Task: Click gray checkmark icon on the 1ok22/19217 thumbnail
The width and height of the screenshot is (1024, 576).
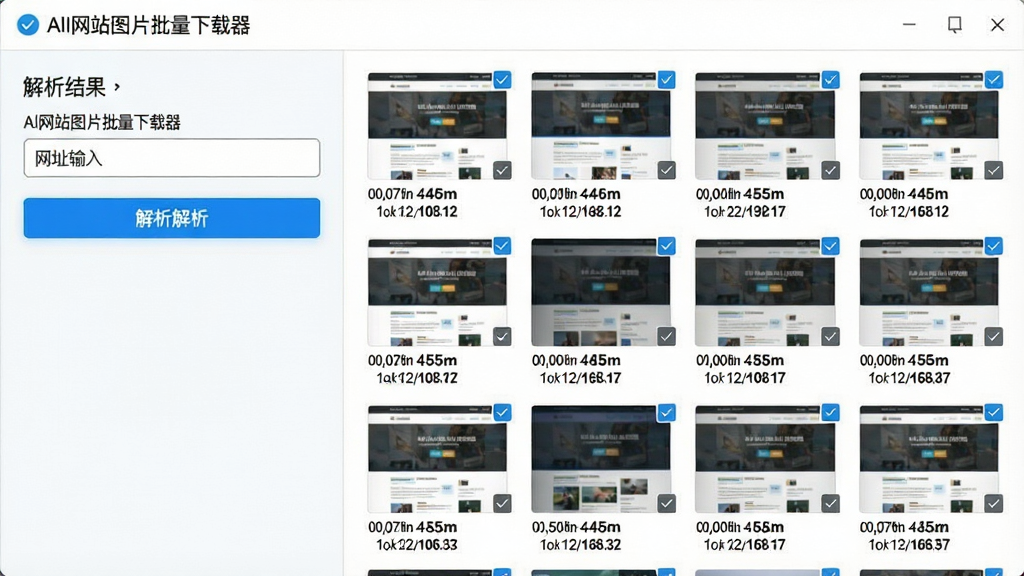Action: [x=831, y=170]
